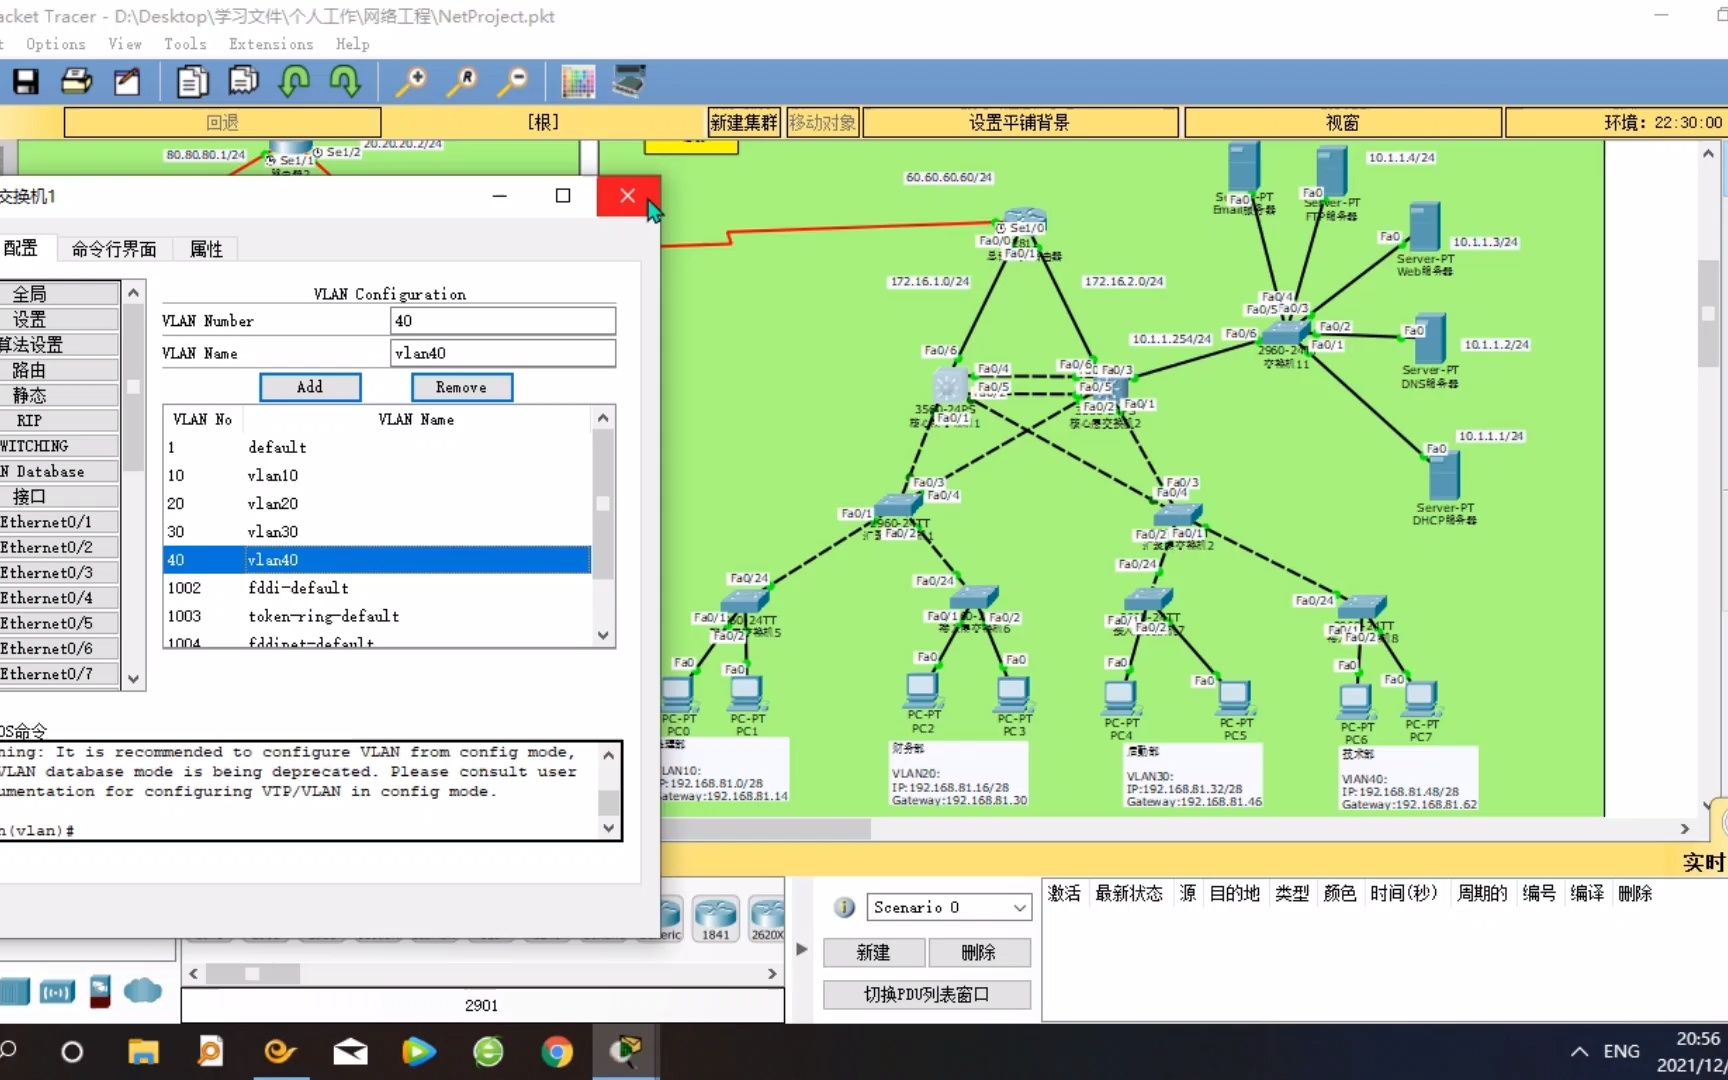Image resolution: width=1728 pixels, height=1080 pixels.
Task: Click the 切换PDU列表窗口 button
Action: (x=927, y=994)
